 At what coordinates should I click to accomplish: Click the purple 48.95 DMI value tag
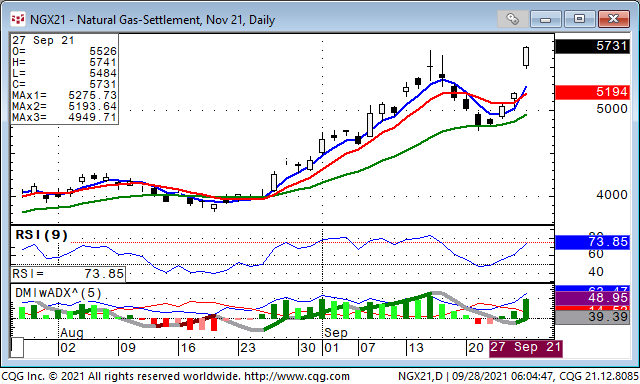click(593, 298)
